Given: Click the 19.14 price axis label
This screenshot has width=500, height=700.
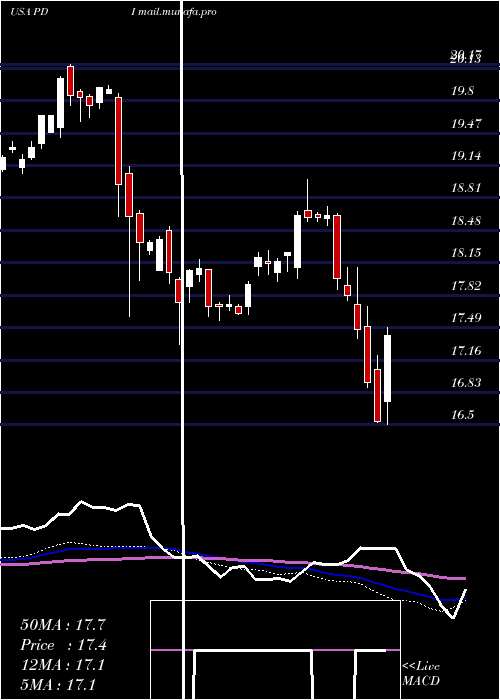Looking at the screenshot, I should pos(466,156).
